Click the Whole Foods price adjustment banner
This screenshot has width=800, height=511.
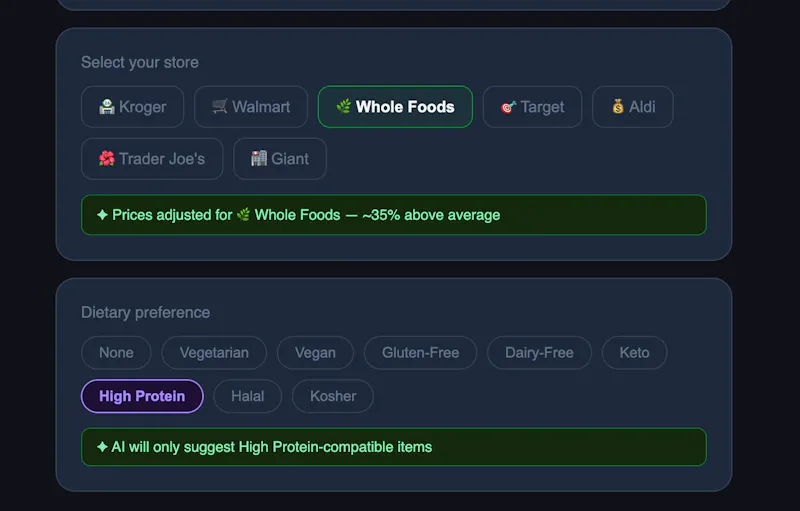tap(394, 215)
